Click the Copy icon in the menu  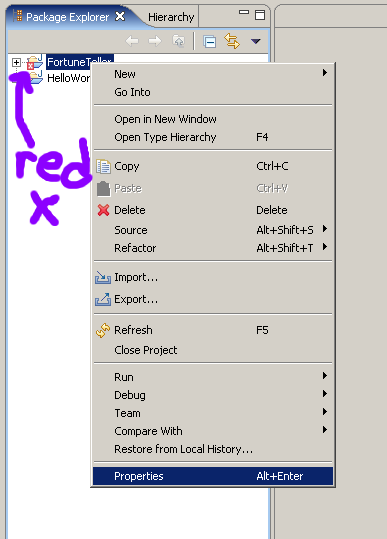tap(103, 166)
